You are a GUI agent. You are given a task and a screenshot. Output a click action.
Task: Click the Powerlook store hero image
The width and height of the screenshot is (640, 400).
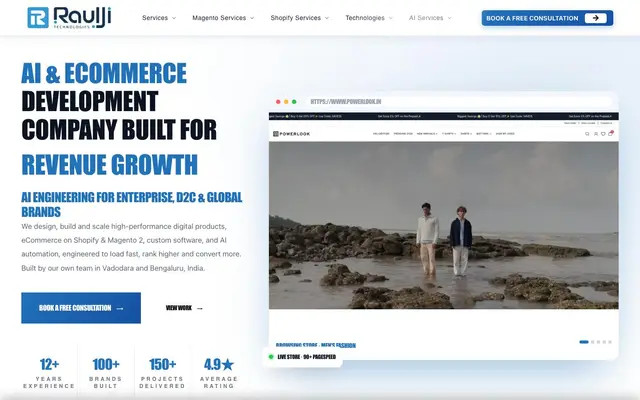444,225
